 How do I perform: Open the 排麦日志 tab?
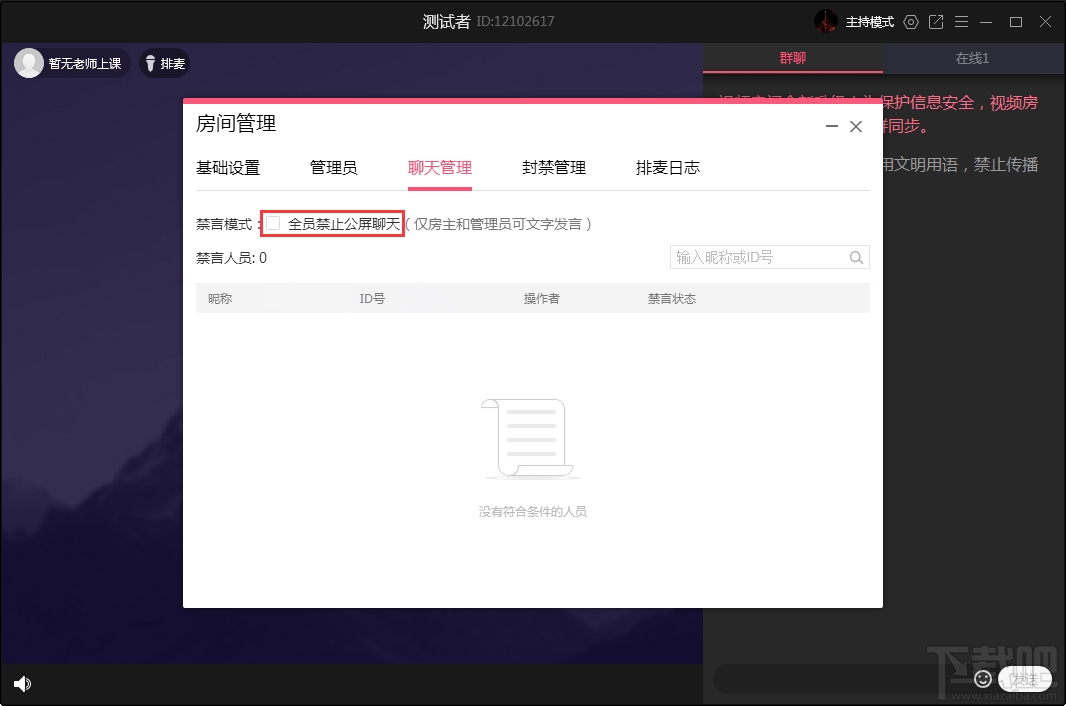667,168
